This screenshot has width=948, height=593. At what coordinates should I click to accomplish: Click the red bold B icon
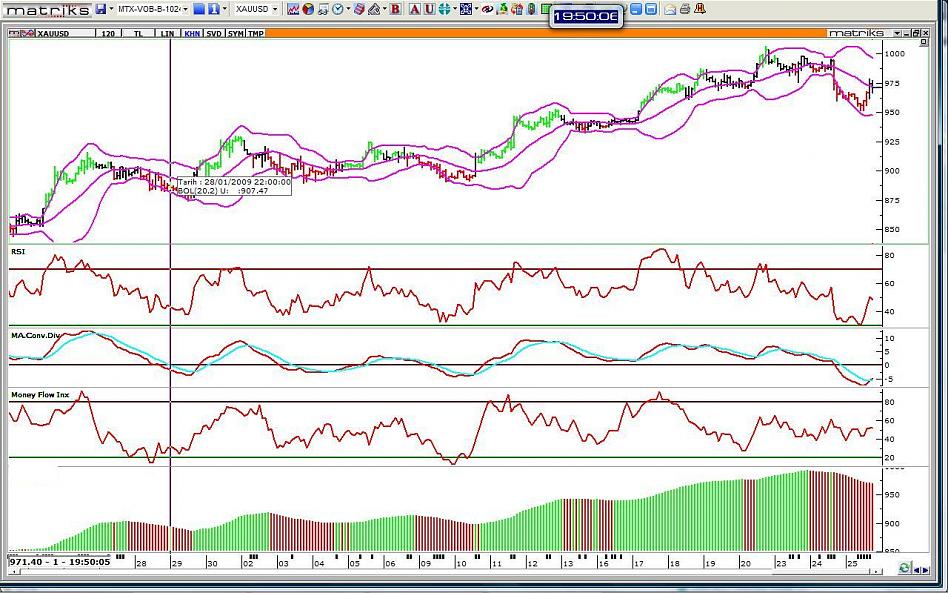point(396,9)
